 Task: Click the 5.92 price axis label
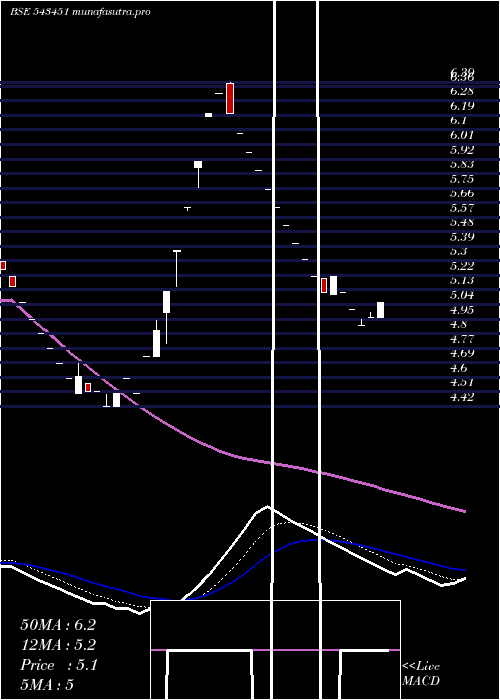(x=462, y=150)
